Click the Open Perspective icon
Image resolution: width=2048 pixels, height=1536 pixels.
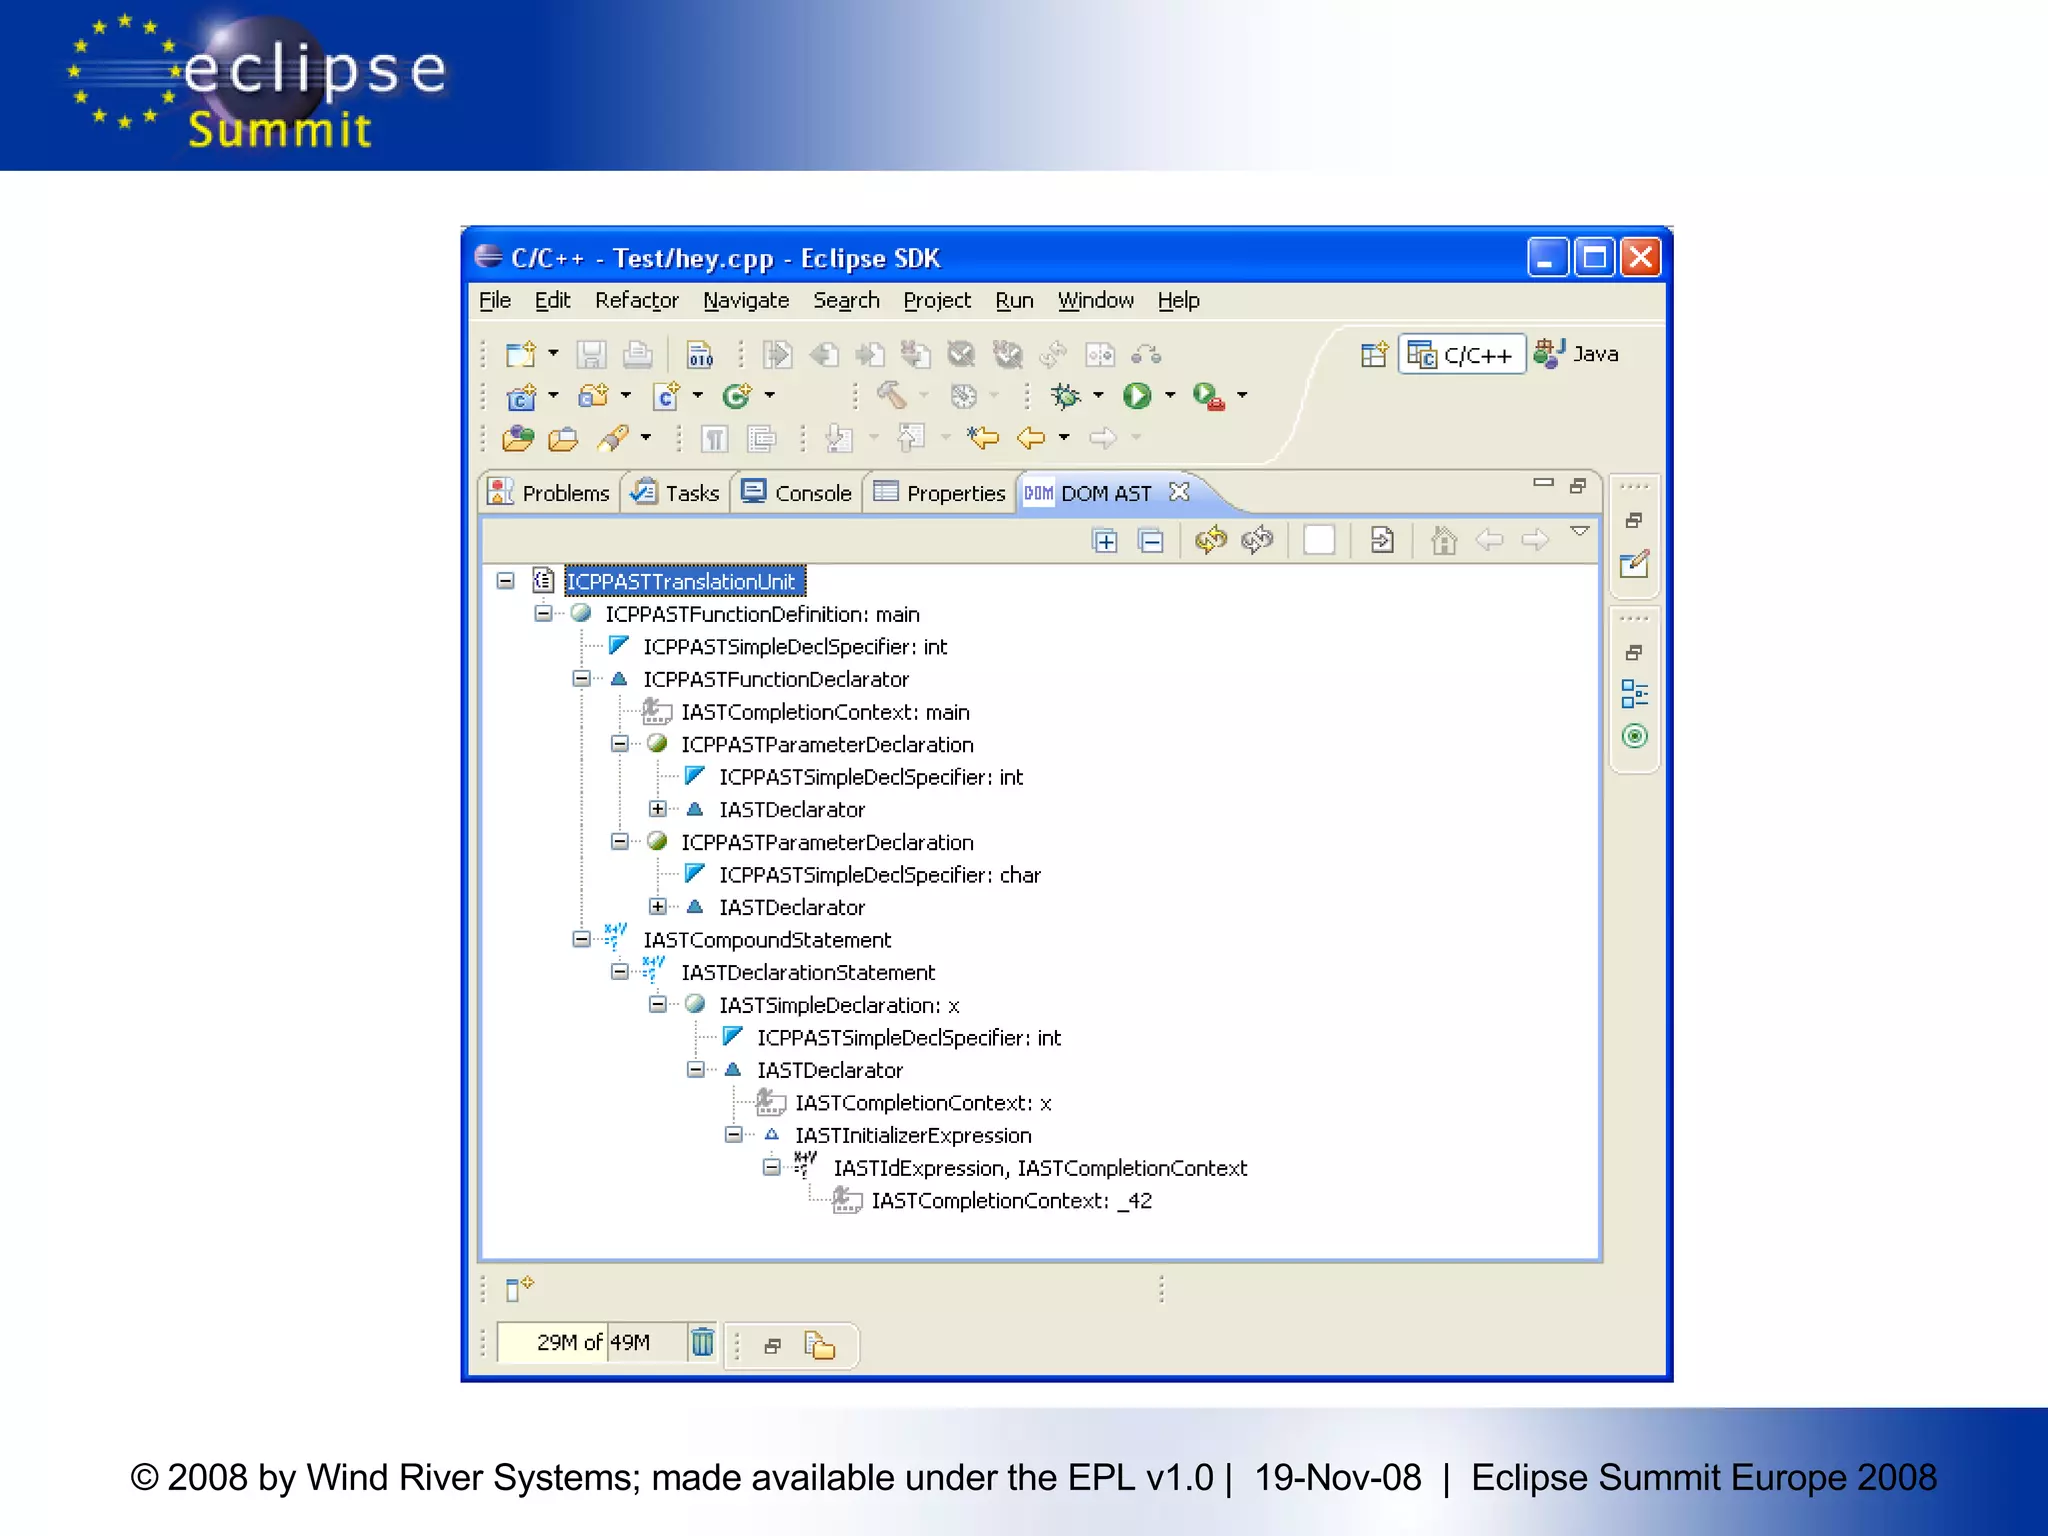[x=1374, y=355]
